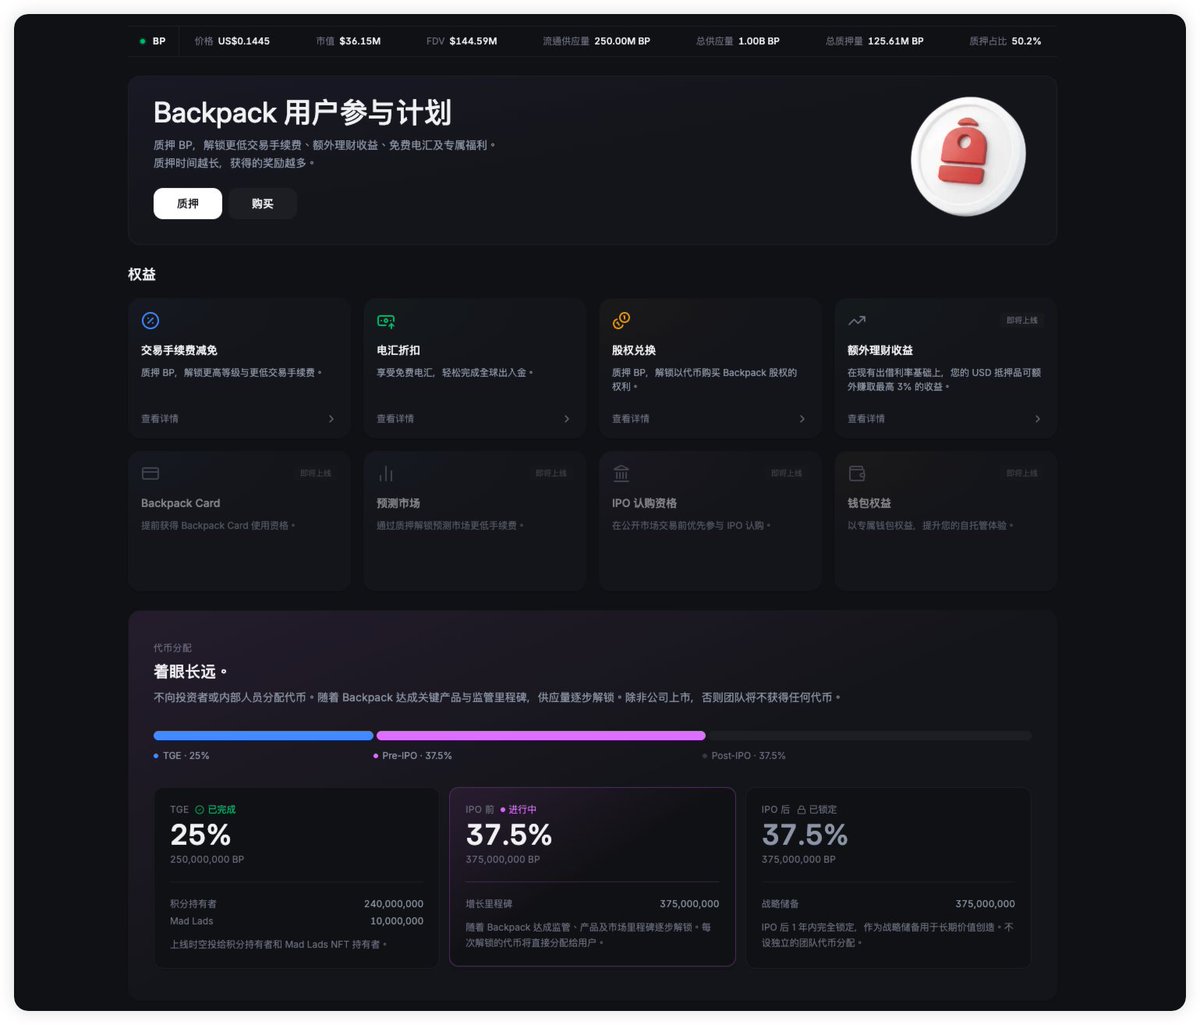Click the 37.5% figure in IPO 后 card
This screenshot has width=1200, height=1025.
805,835
